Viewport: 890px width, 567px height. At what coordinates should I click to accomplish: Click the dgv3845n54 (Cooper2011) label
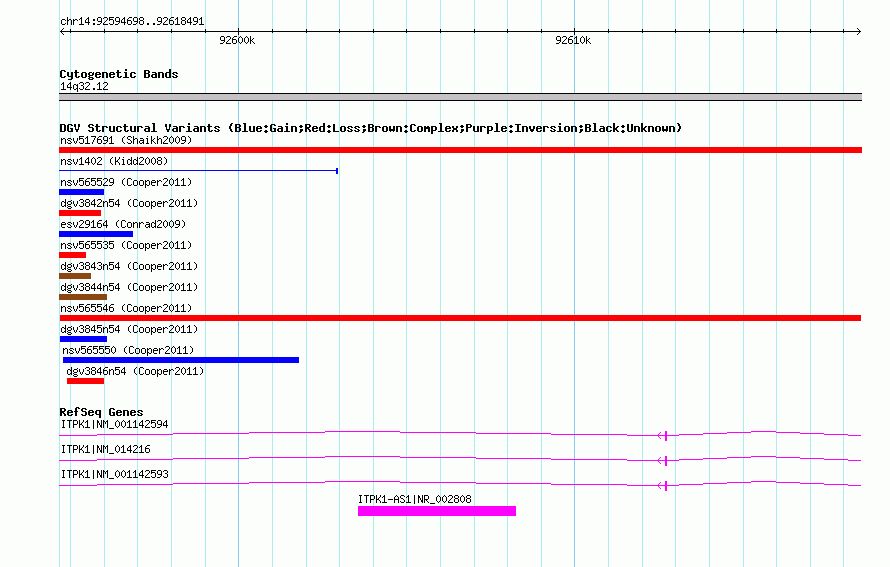(x=129, y=329)
